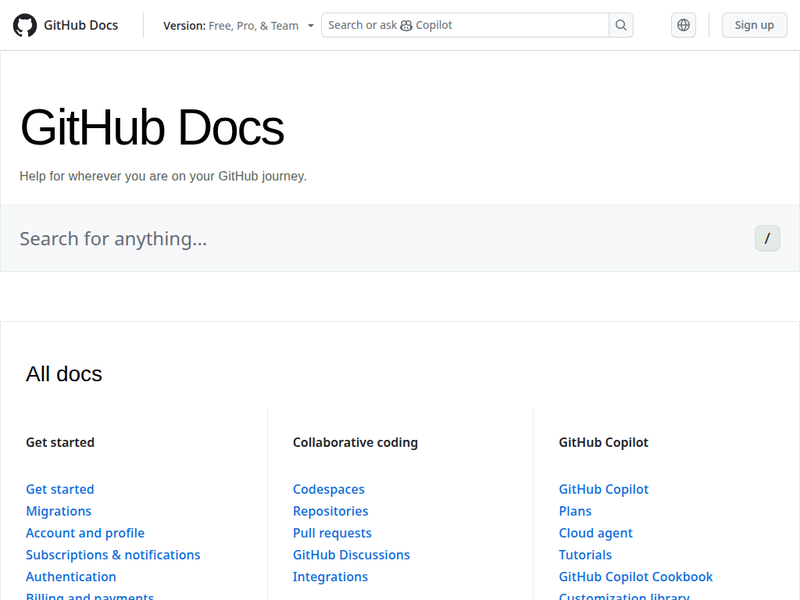Open Version: Free, Pro, & Team picker
The height and width of the screenshot is (600, 800).
238,26
